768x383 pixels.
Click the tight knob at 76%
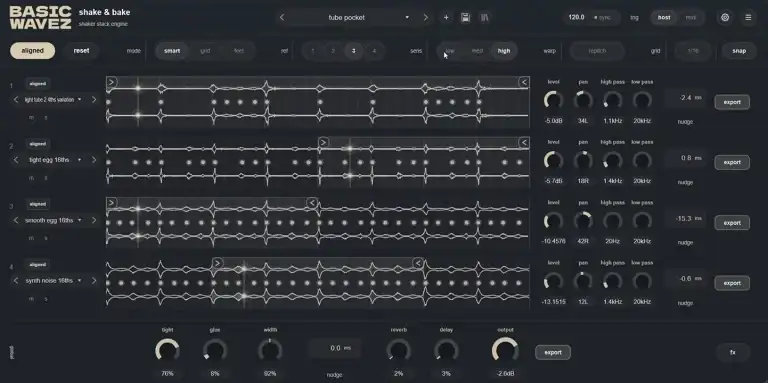click(x=167, y=351)
